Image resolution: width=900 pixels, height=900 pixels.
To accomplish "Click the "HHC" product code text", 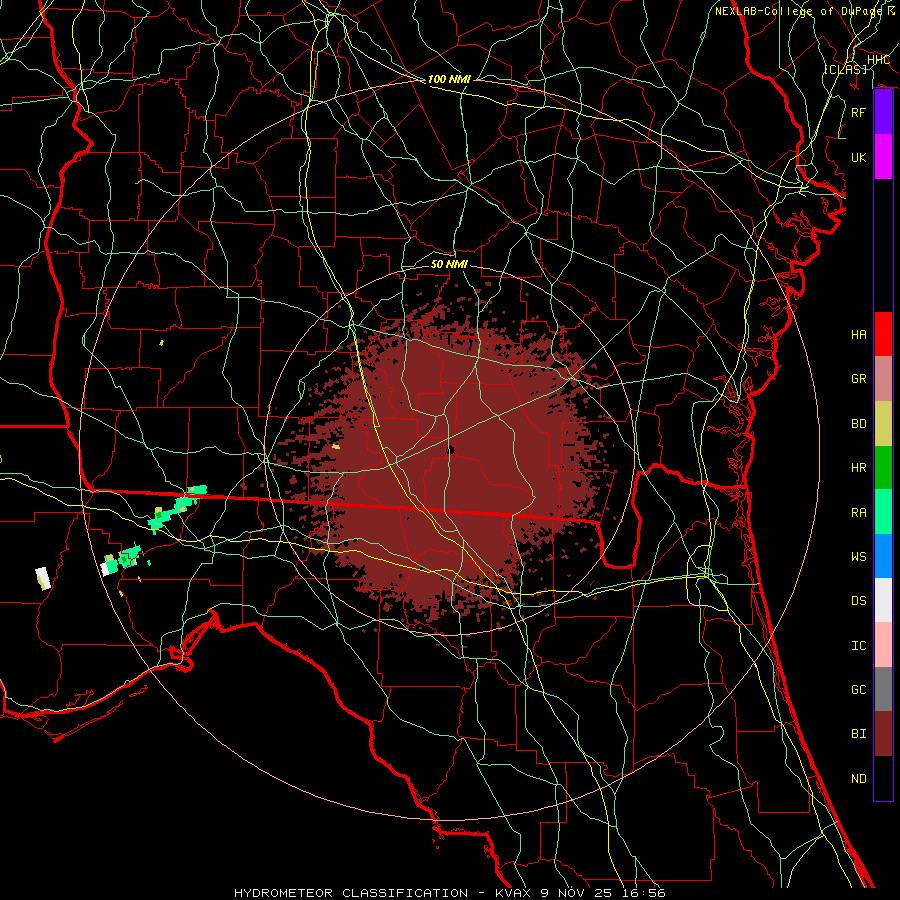I will (878, 60).
